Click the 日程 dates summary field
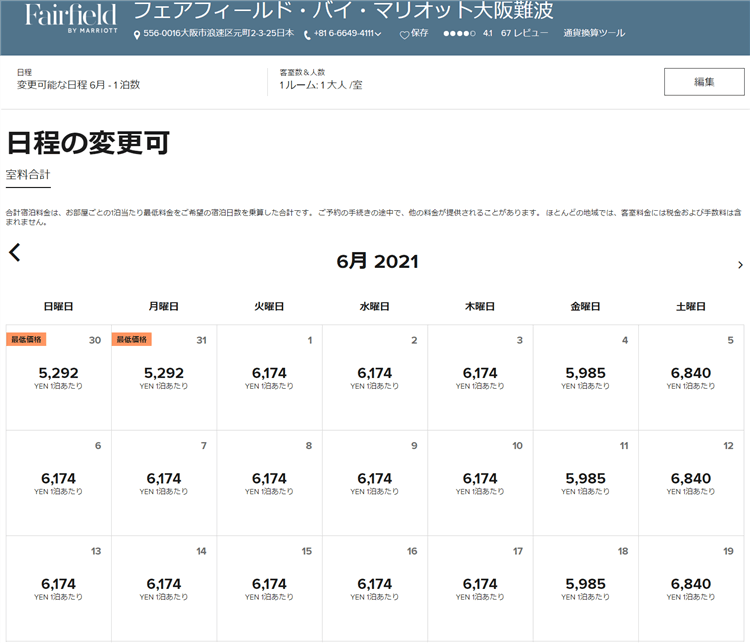This screenshot has height=643, width=750. (78, 80)
